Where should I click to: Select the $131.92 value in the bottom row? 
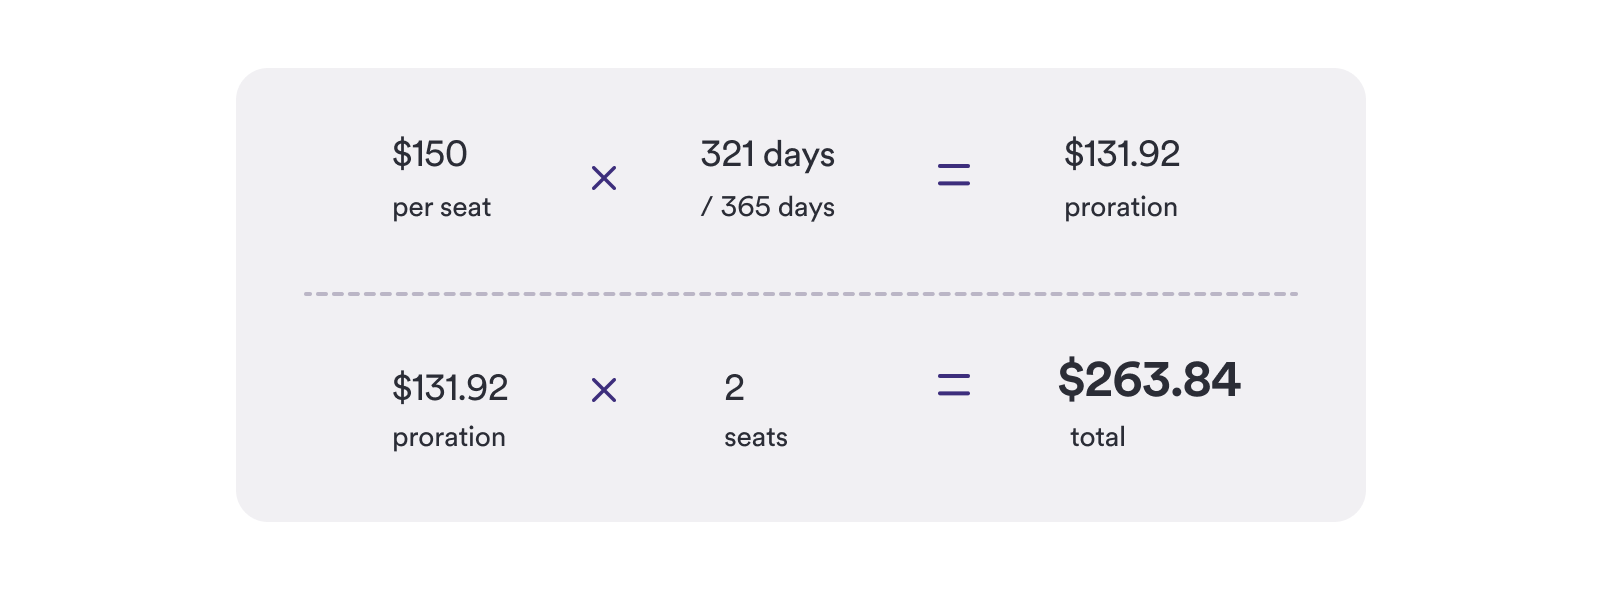[x=450, y=388]
